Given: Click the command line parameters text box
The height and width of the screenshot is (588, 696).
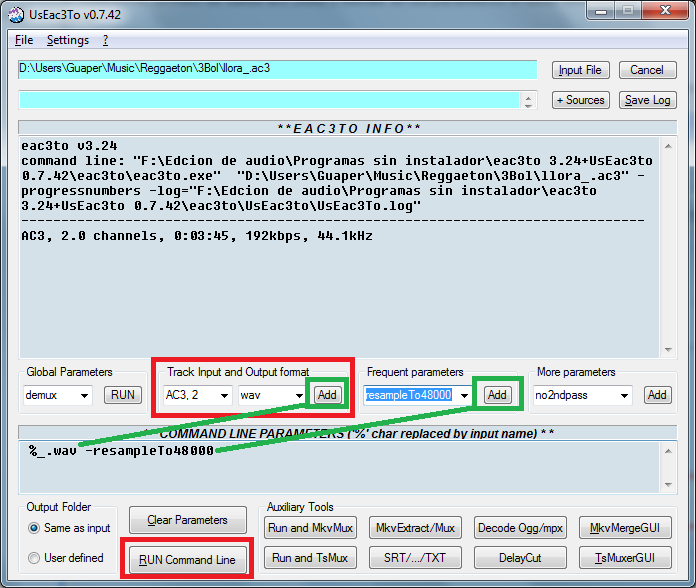Looking at the screenshot, I should tap(340, 467).
